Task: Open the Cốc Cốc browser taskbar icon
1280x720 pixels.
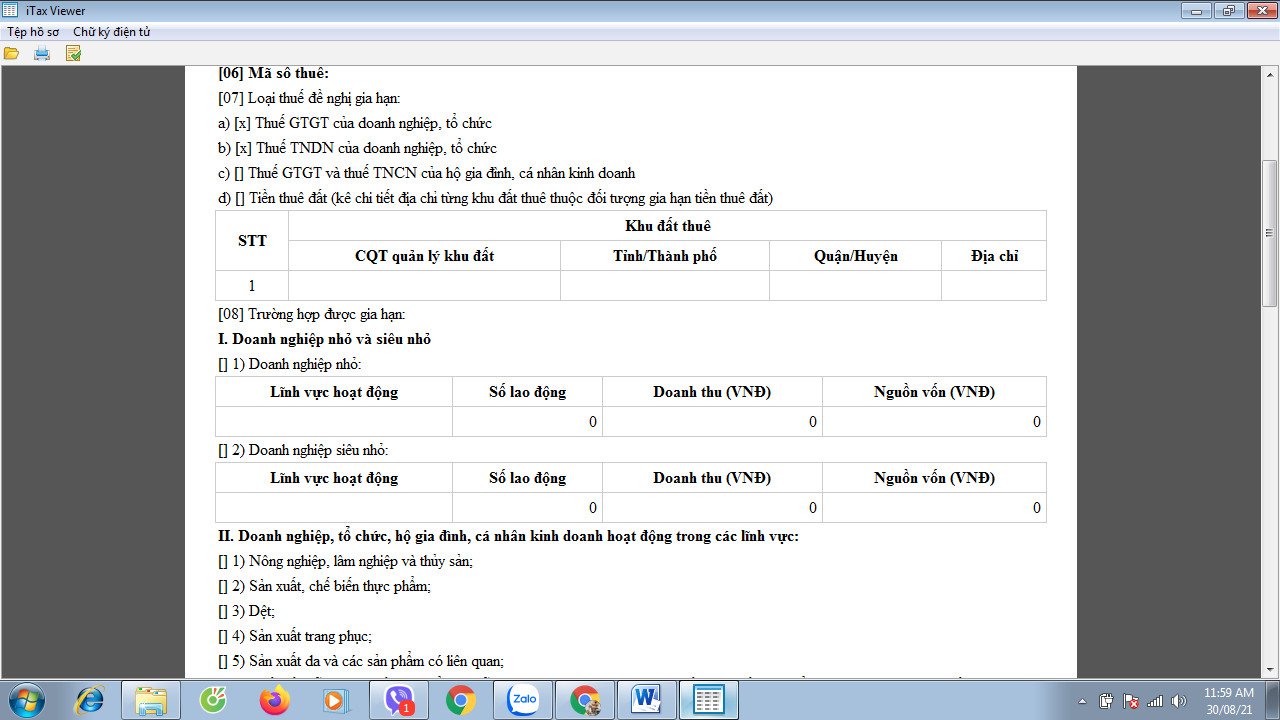Action: [x=213, y=700]
